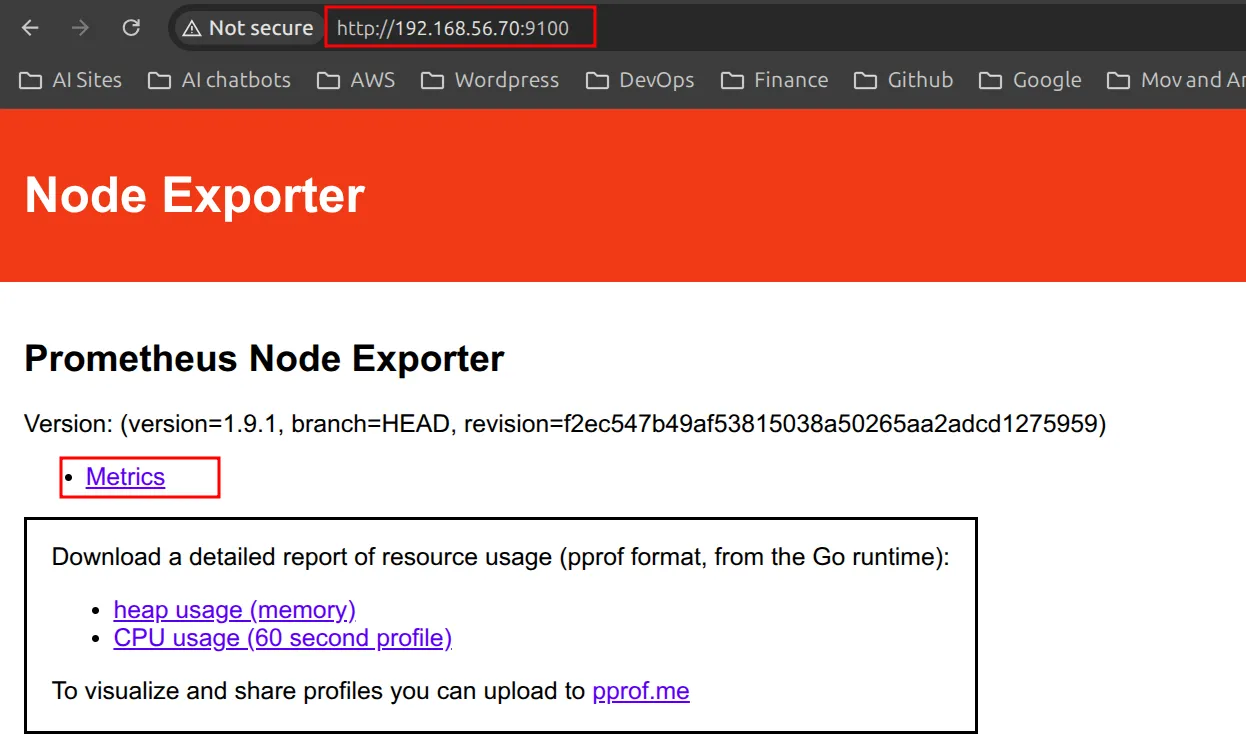Click the browser forward arrow
Image resolution: width=1246 pixels, height=735 pixels.
tap(80, 28)
